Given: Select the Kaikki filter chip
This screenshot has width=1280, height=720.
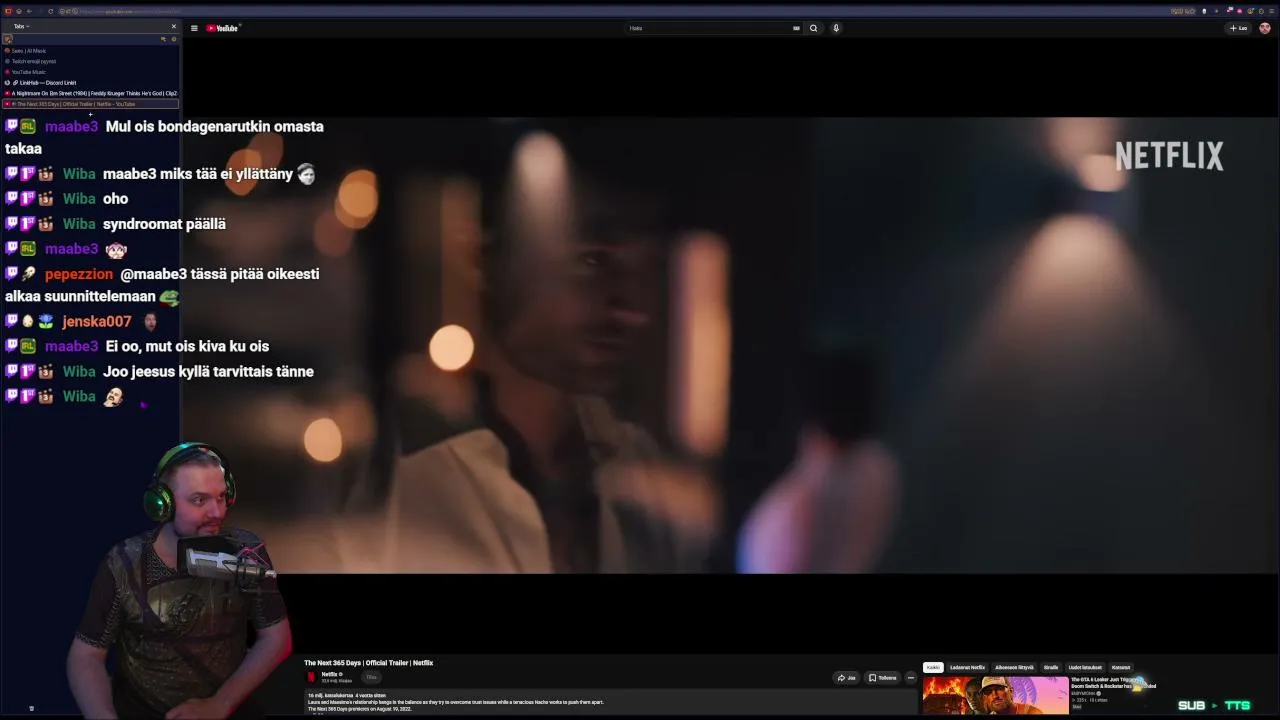Looking at the screenshot, I should [x=933, y=667].
